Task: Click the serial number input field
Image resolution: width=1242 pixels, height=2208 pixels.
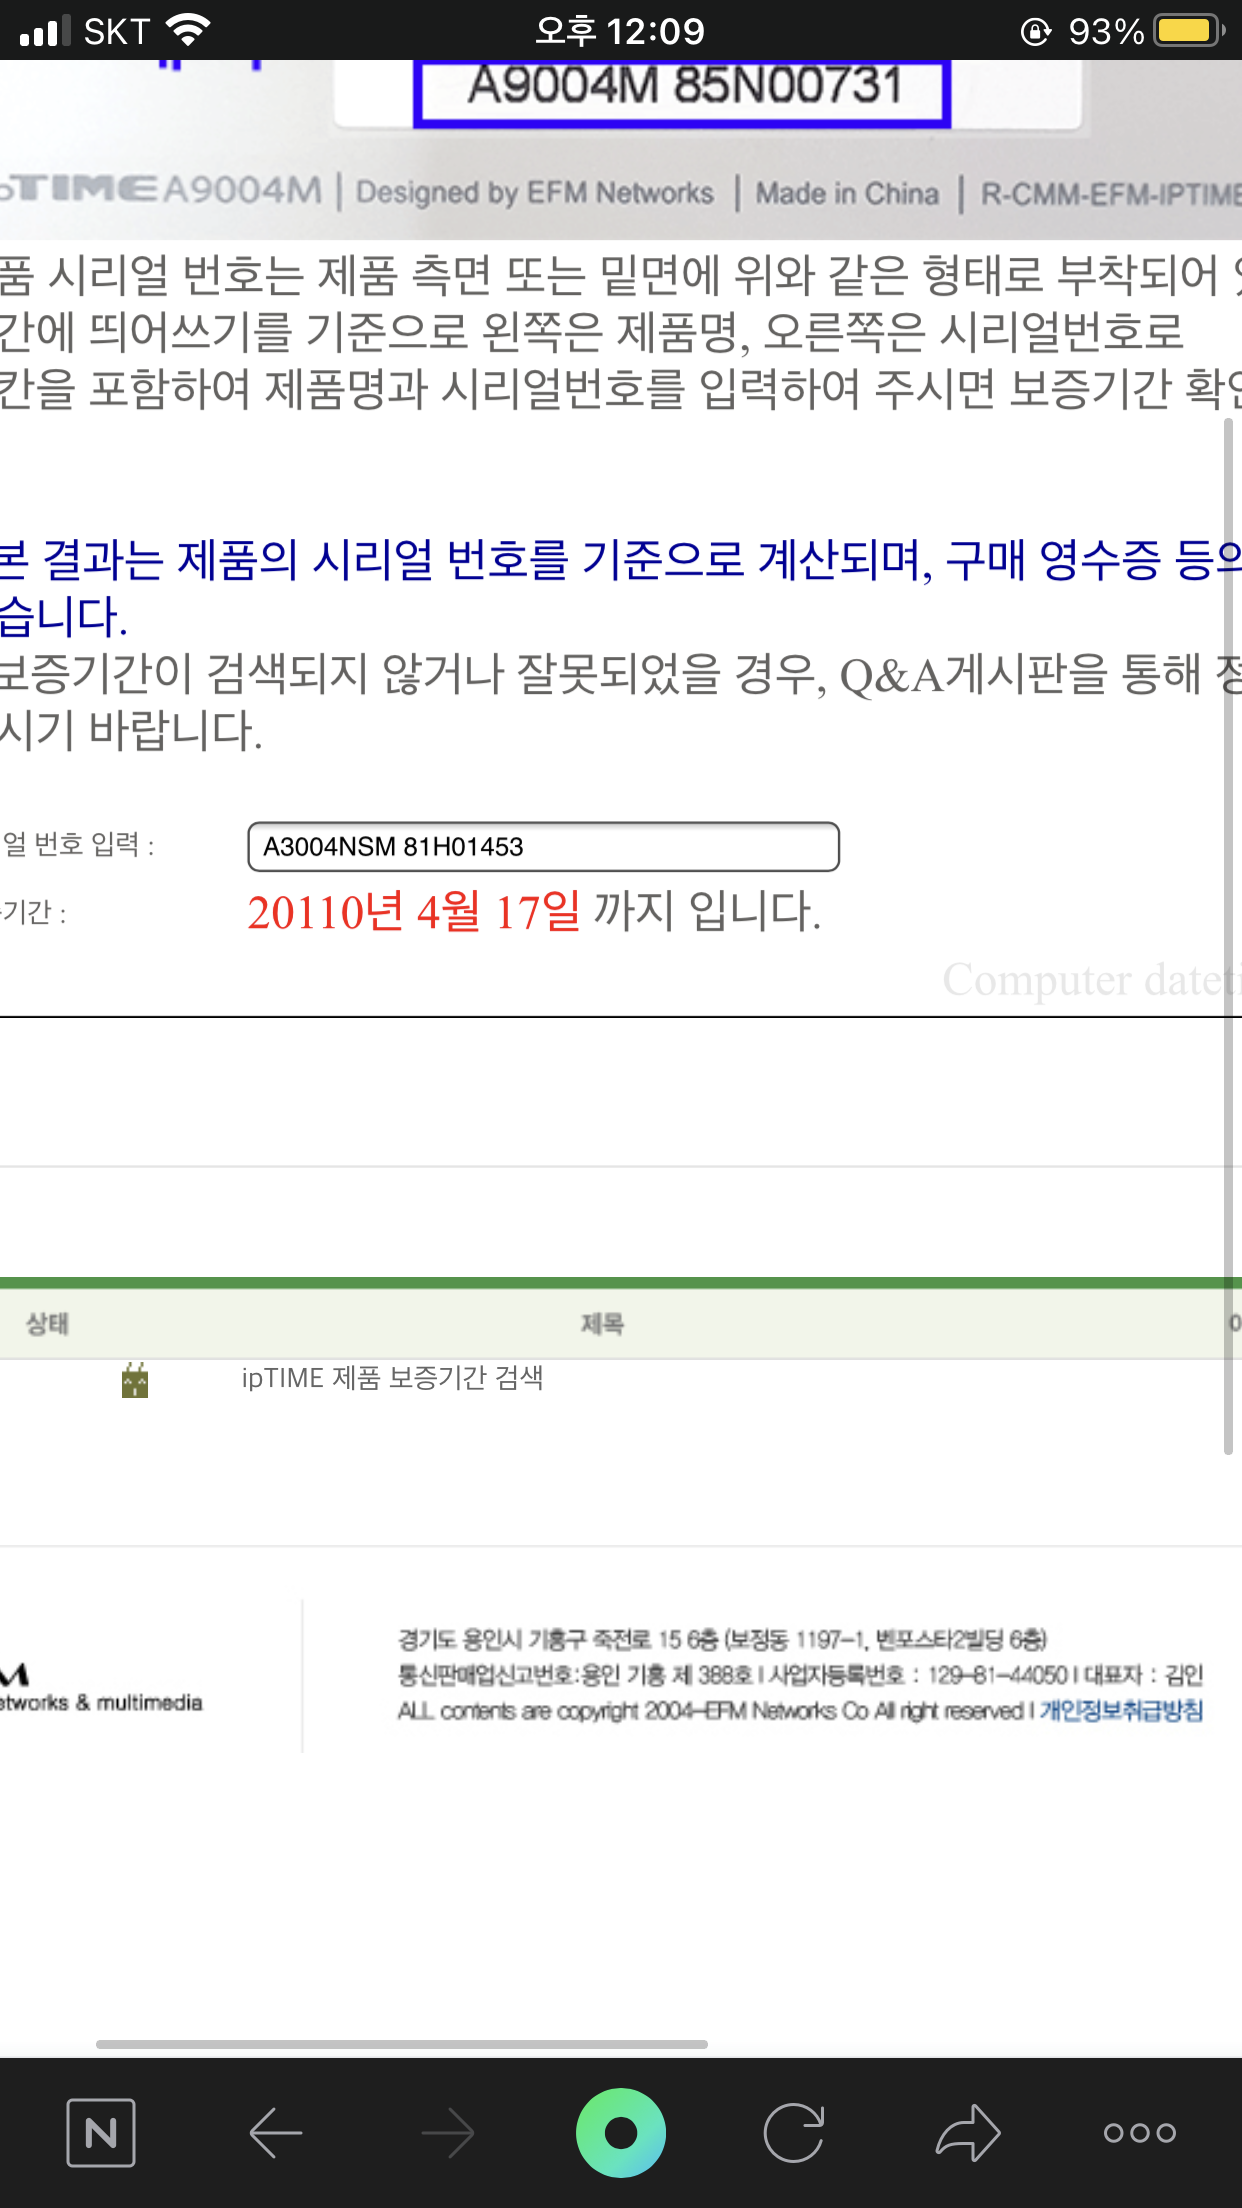Action: click(x=543, y=847)
